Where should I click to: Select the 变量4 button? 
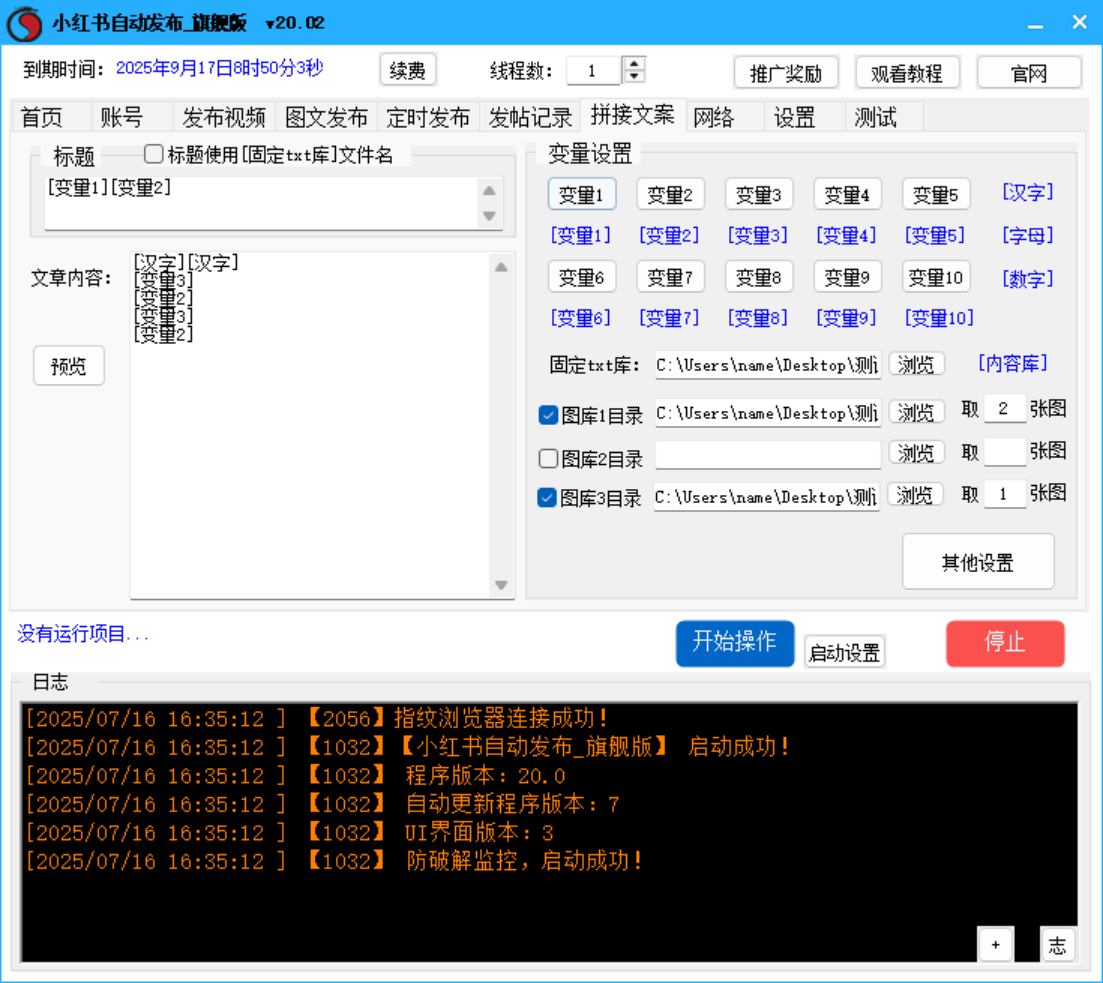click(847, 194)
